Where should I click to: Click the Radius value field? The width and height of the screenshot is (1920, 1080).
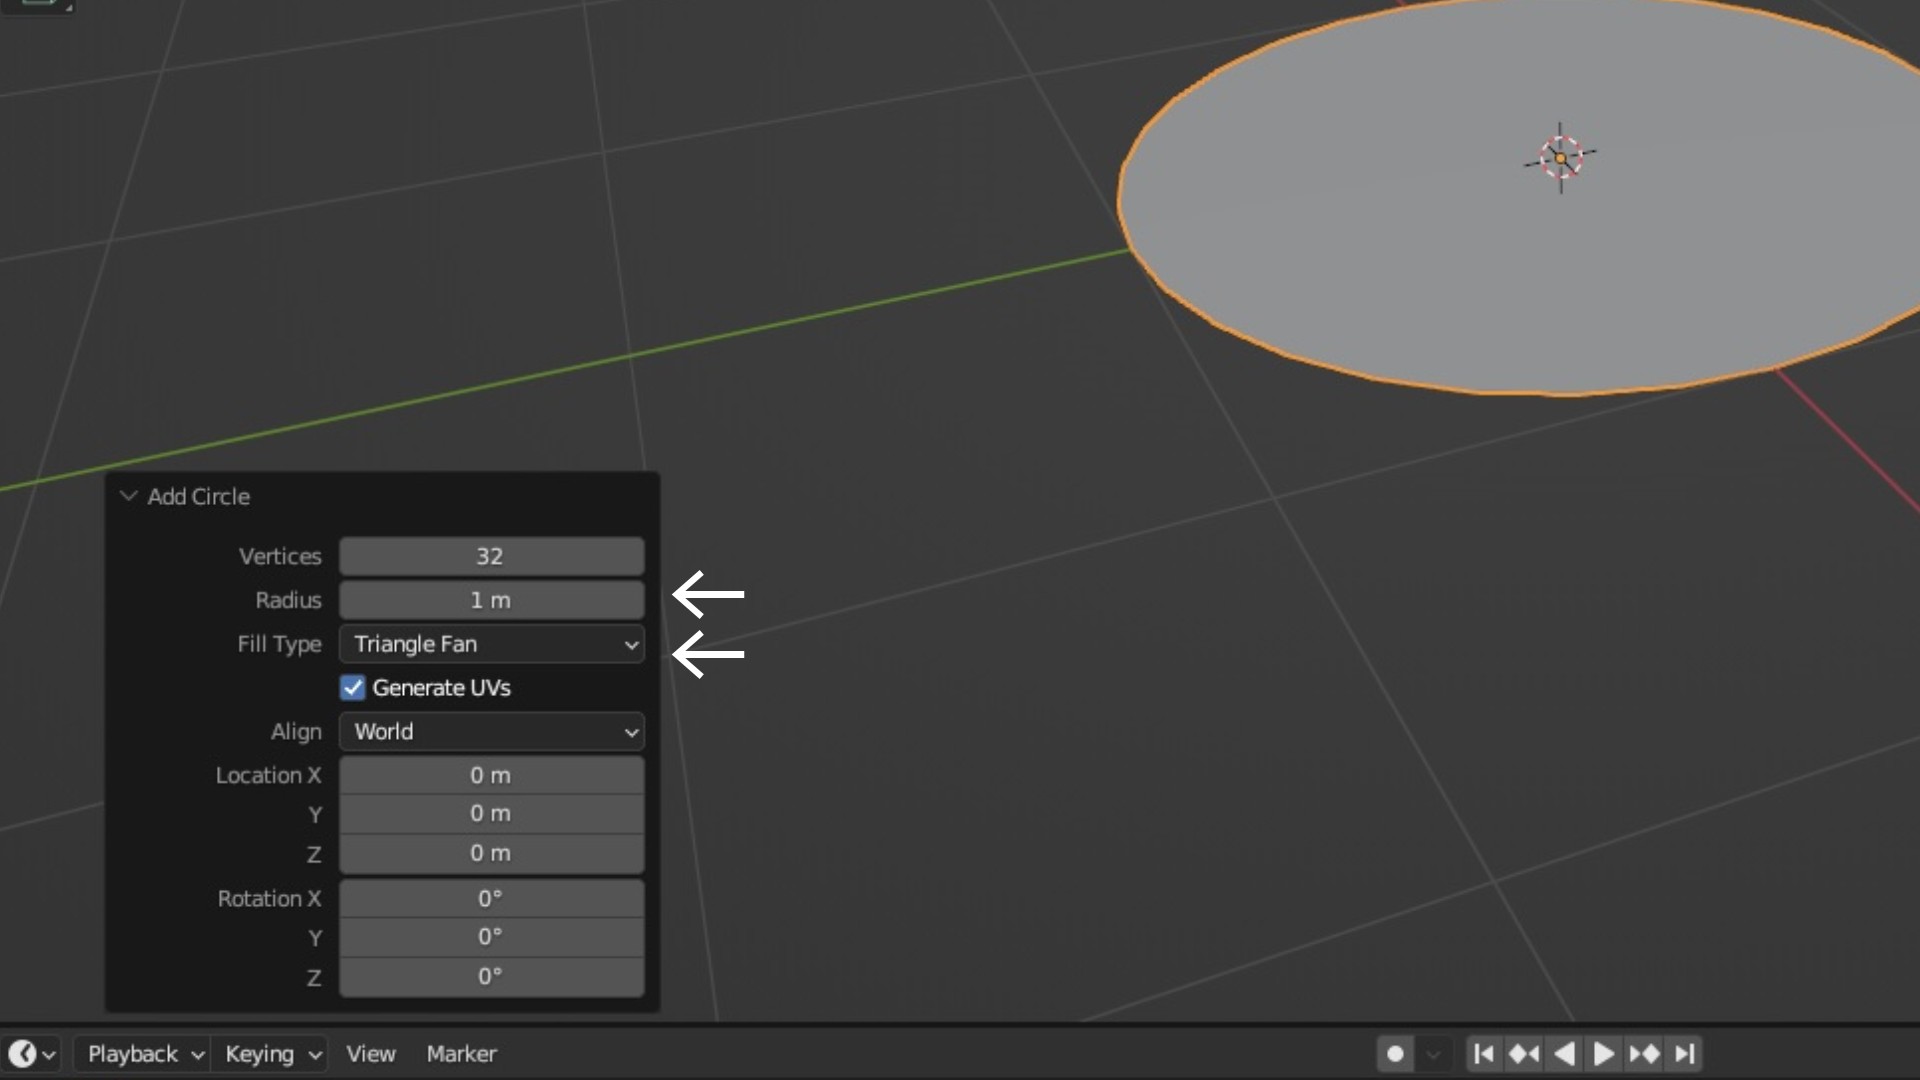pos(491,600)
